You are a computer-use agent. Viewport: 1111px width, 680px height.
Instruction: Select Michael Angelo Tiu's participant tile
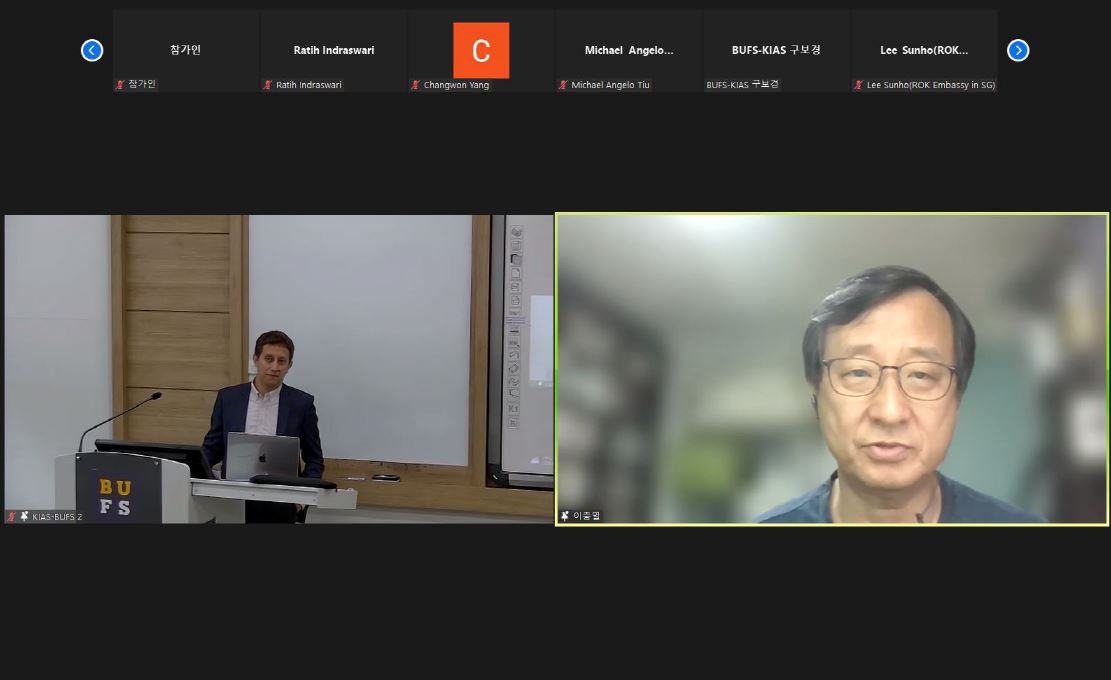point(628,50)
